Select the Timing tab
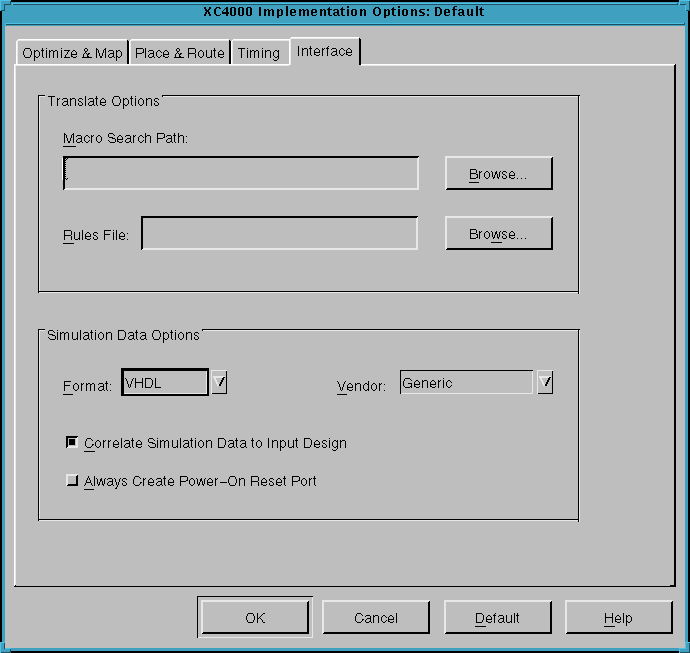690x653 pixels. coord(259,53)
